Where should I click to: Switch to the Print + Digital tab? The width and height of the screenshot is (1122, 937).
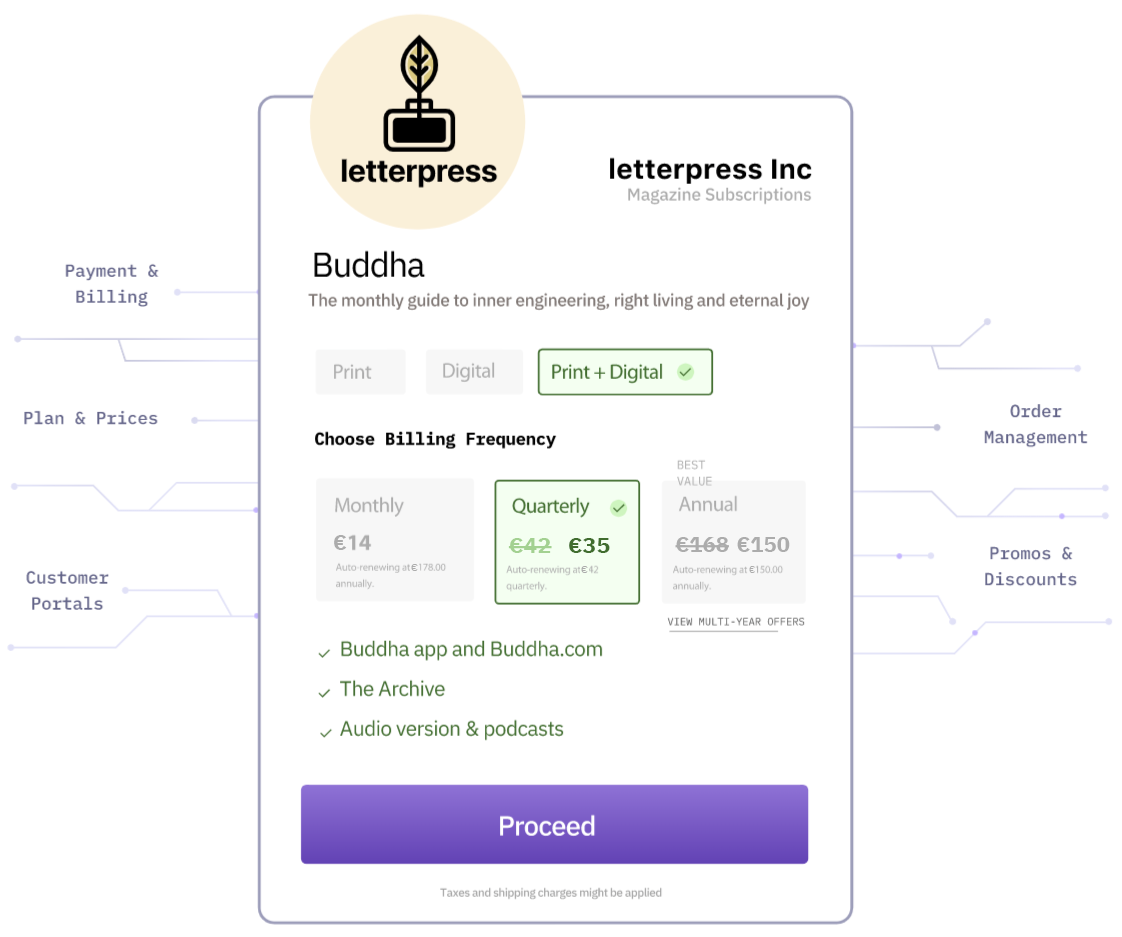point(625,371)
